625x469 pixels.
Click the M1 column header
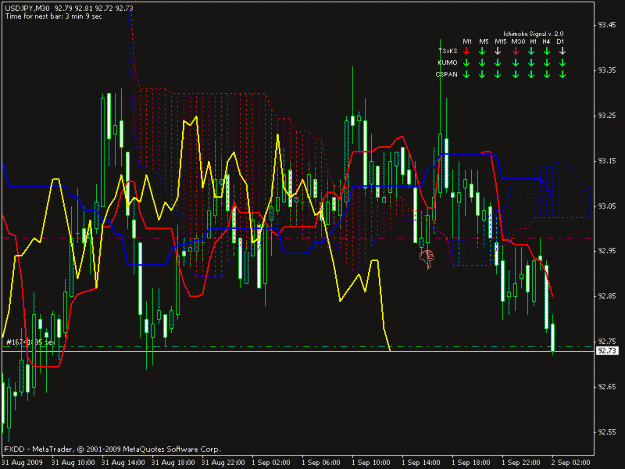point(467,41)
